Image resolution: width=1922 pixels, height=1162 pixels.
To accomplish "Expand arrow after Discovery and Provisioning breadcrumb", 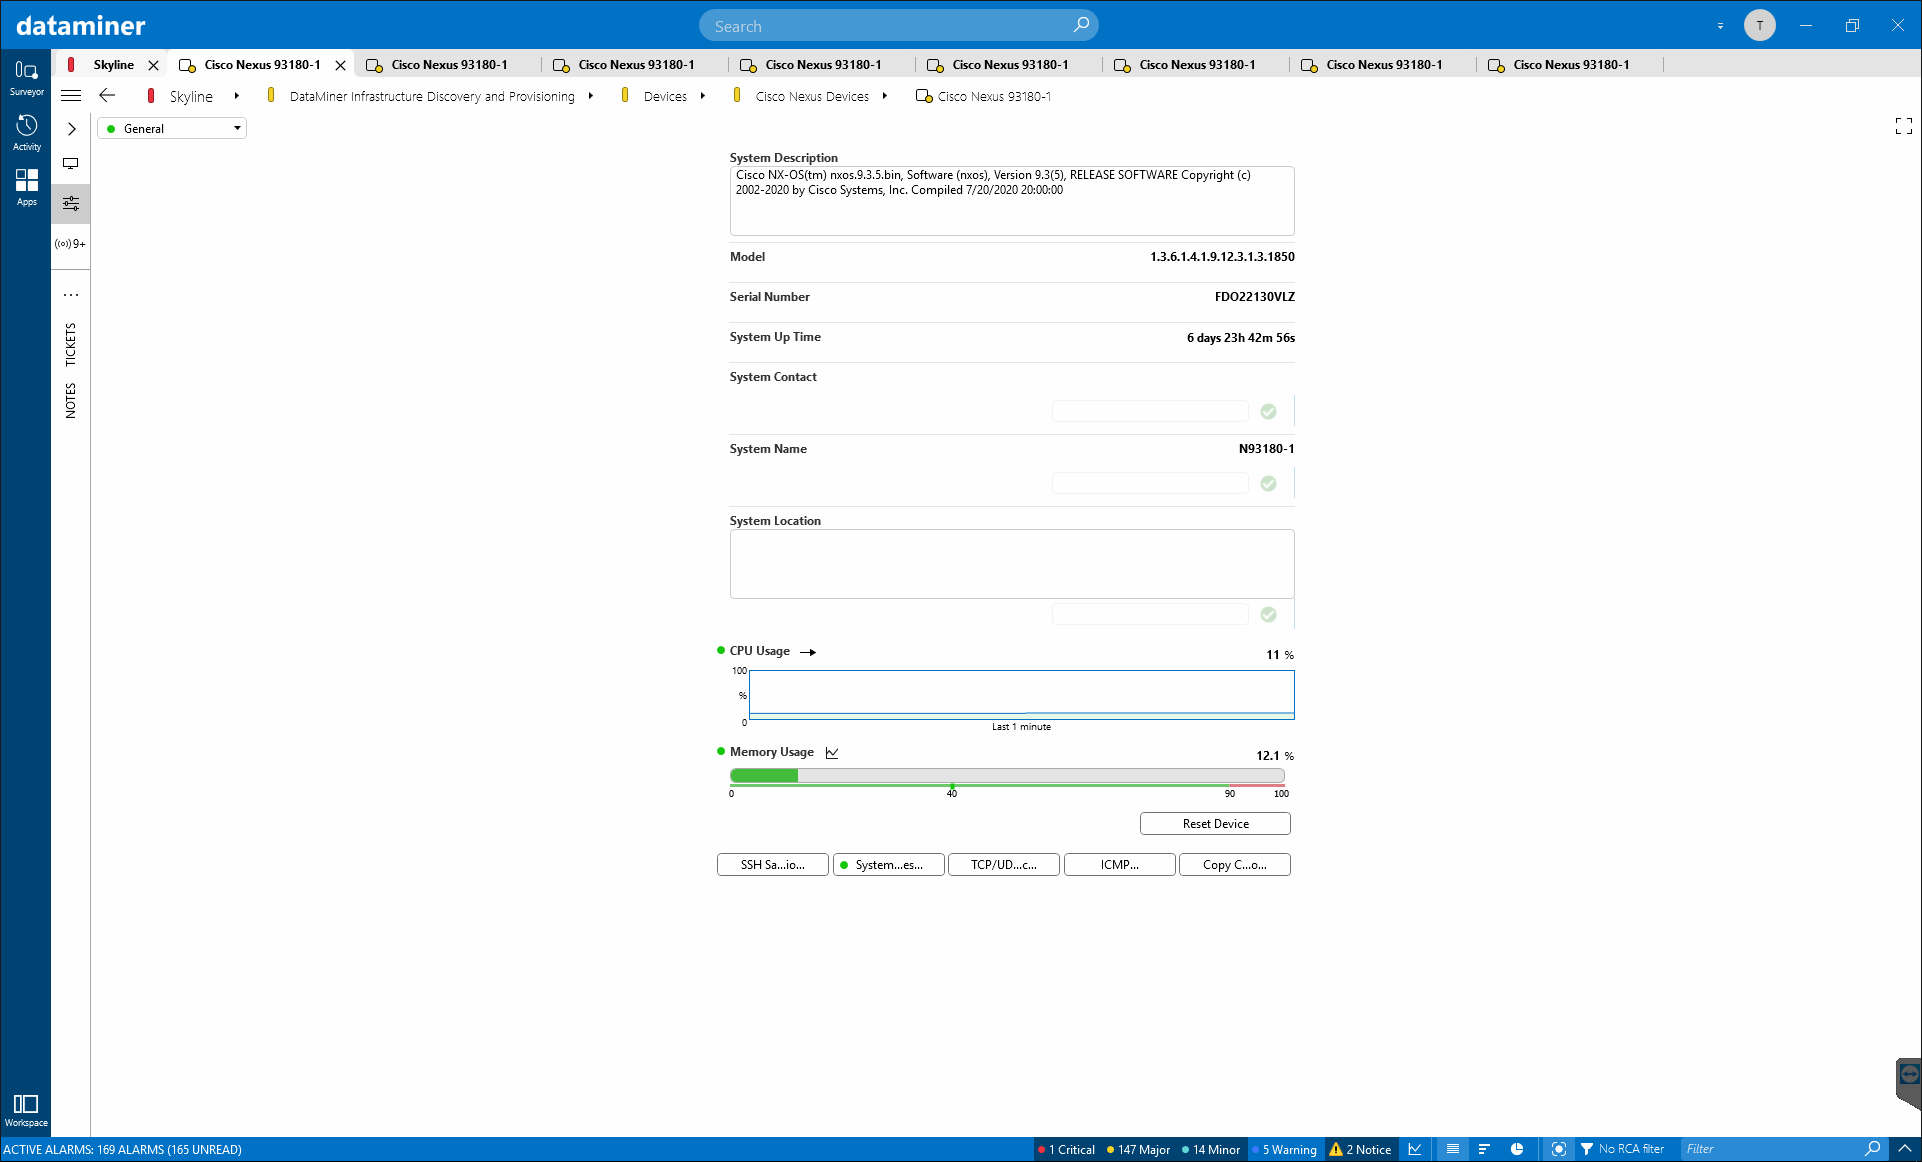I will tap(591, 96).
